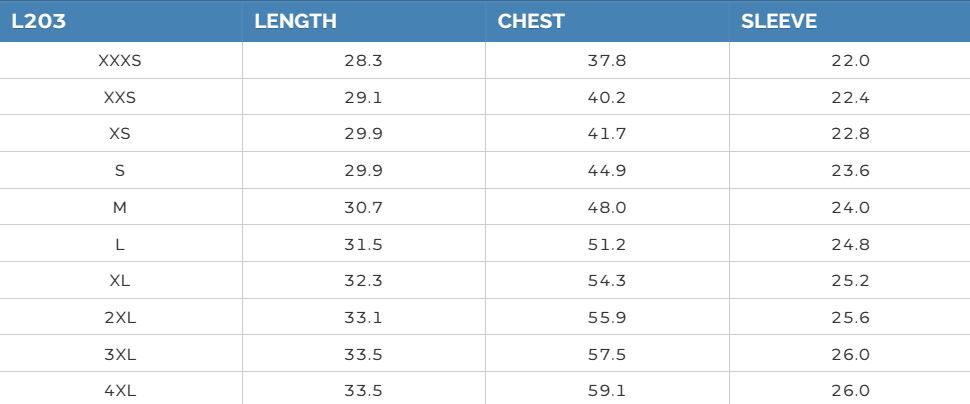
Task: Click sleeve value 22.8 for XS
Action: 851,134
